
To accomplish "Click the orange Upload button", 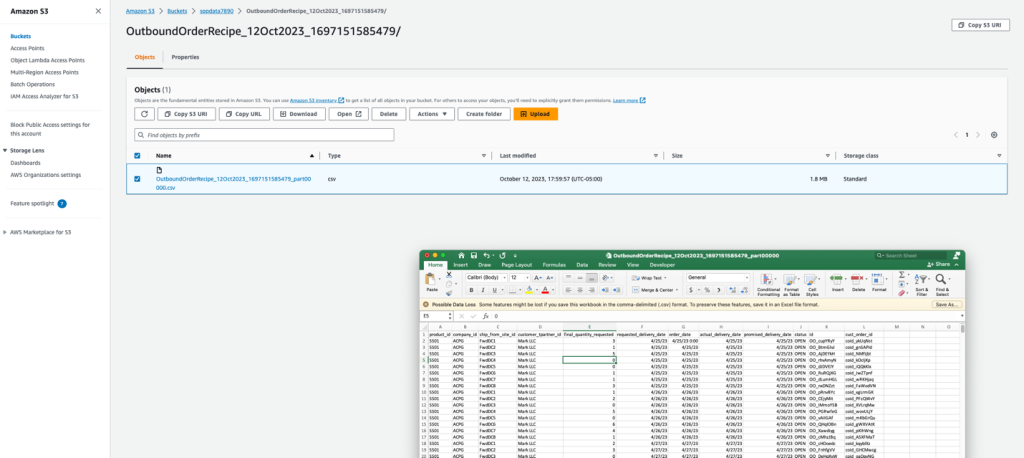I will point(535,114).
